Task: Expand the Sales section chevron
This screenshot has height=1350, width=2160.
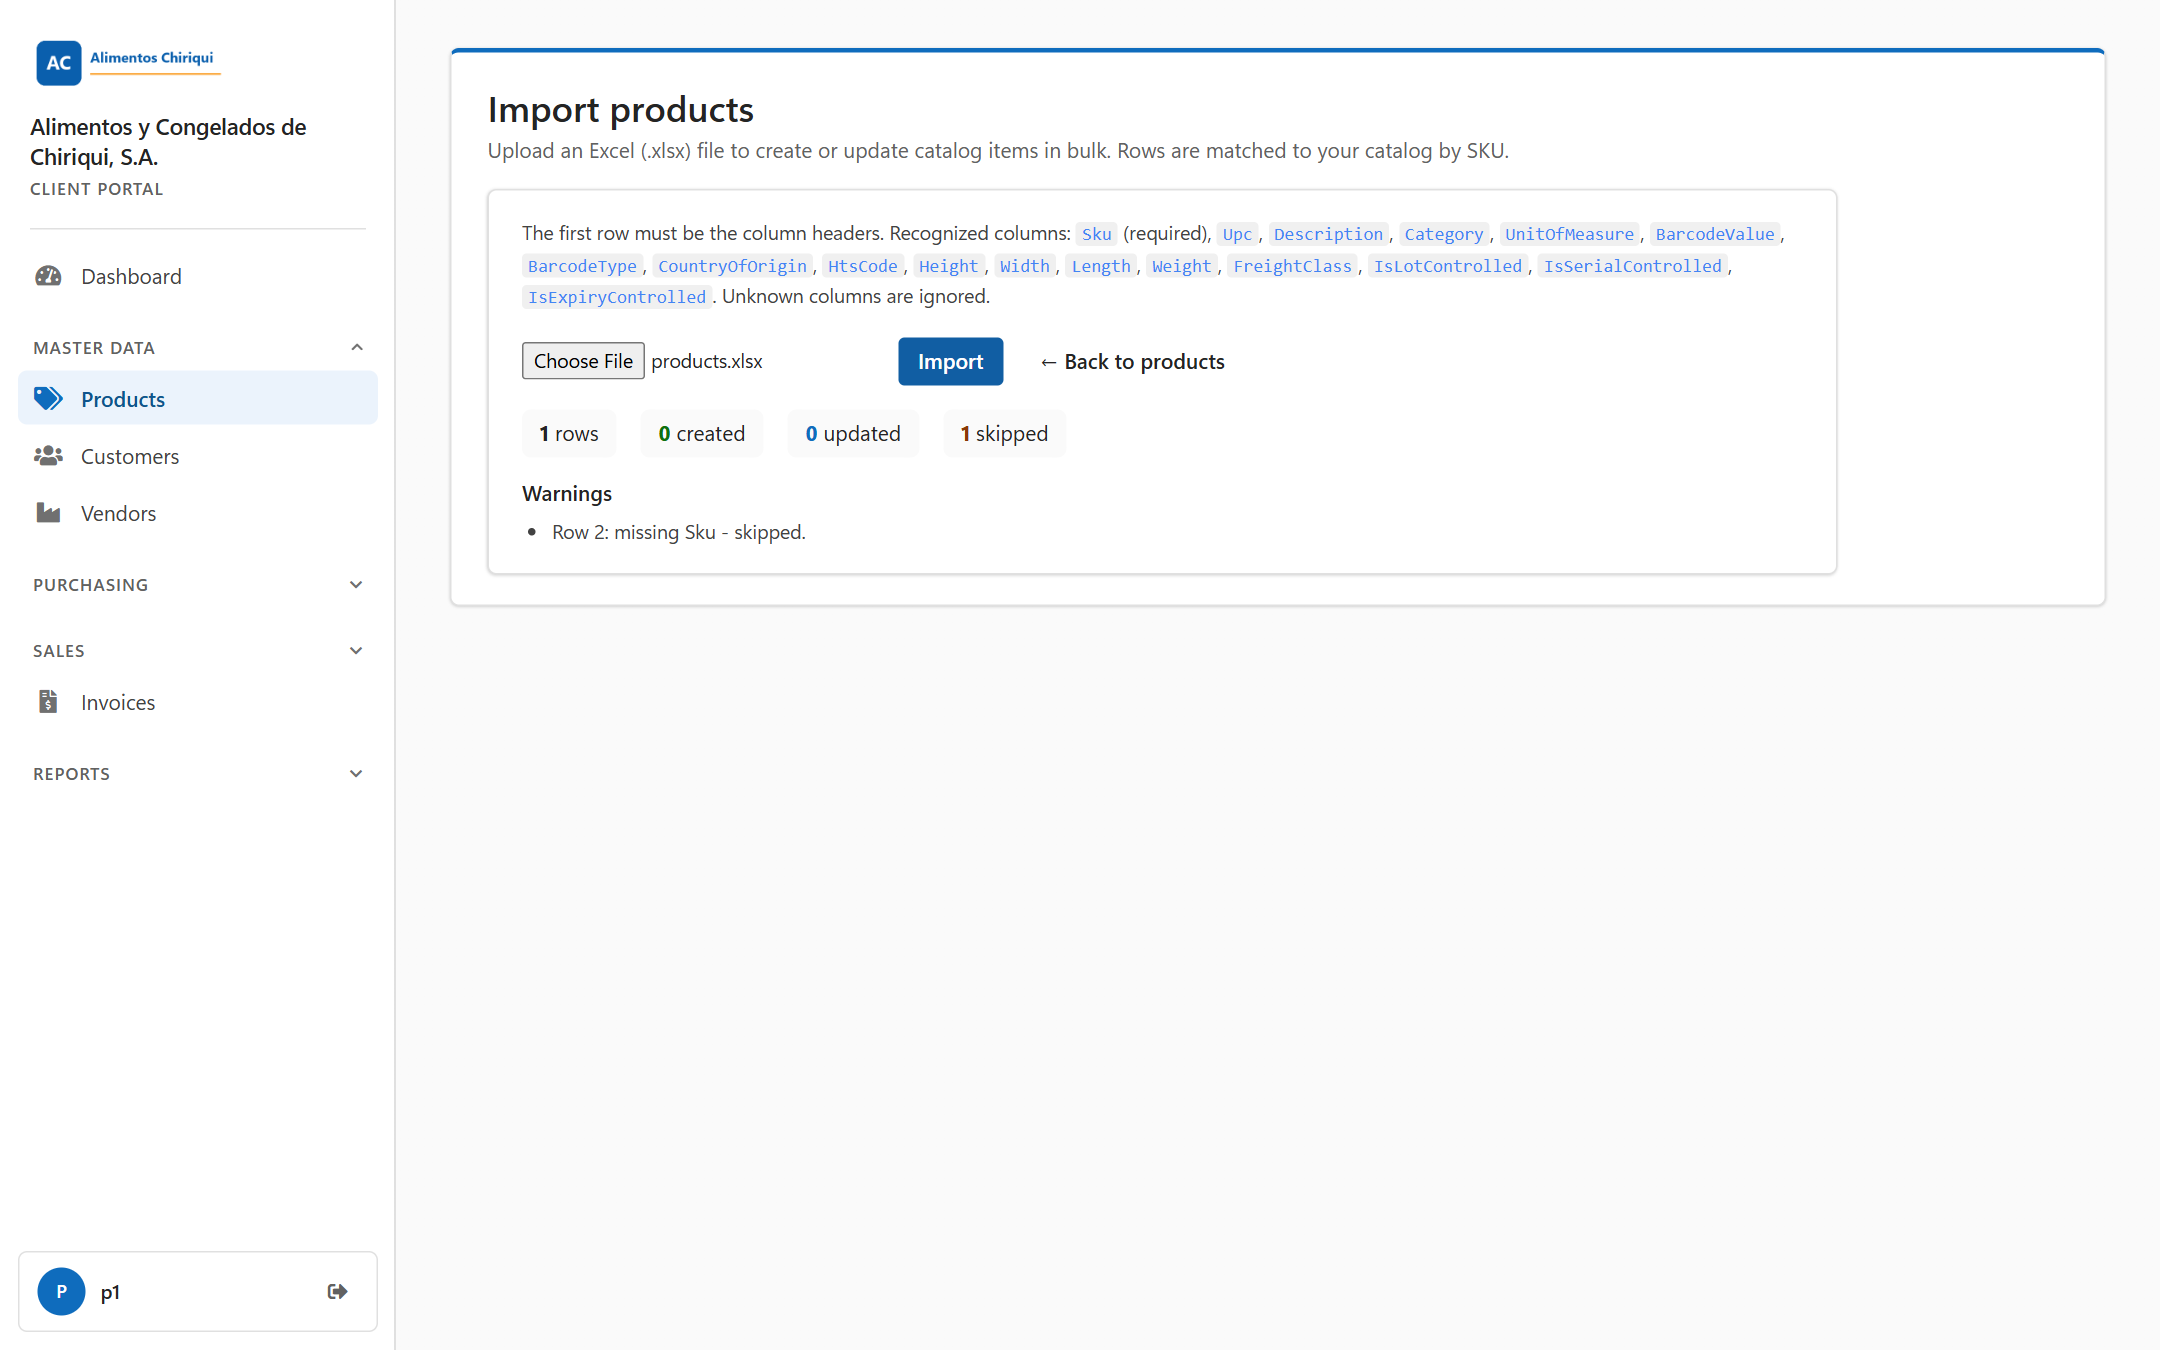Action: click(x=356, y=651)
